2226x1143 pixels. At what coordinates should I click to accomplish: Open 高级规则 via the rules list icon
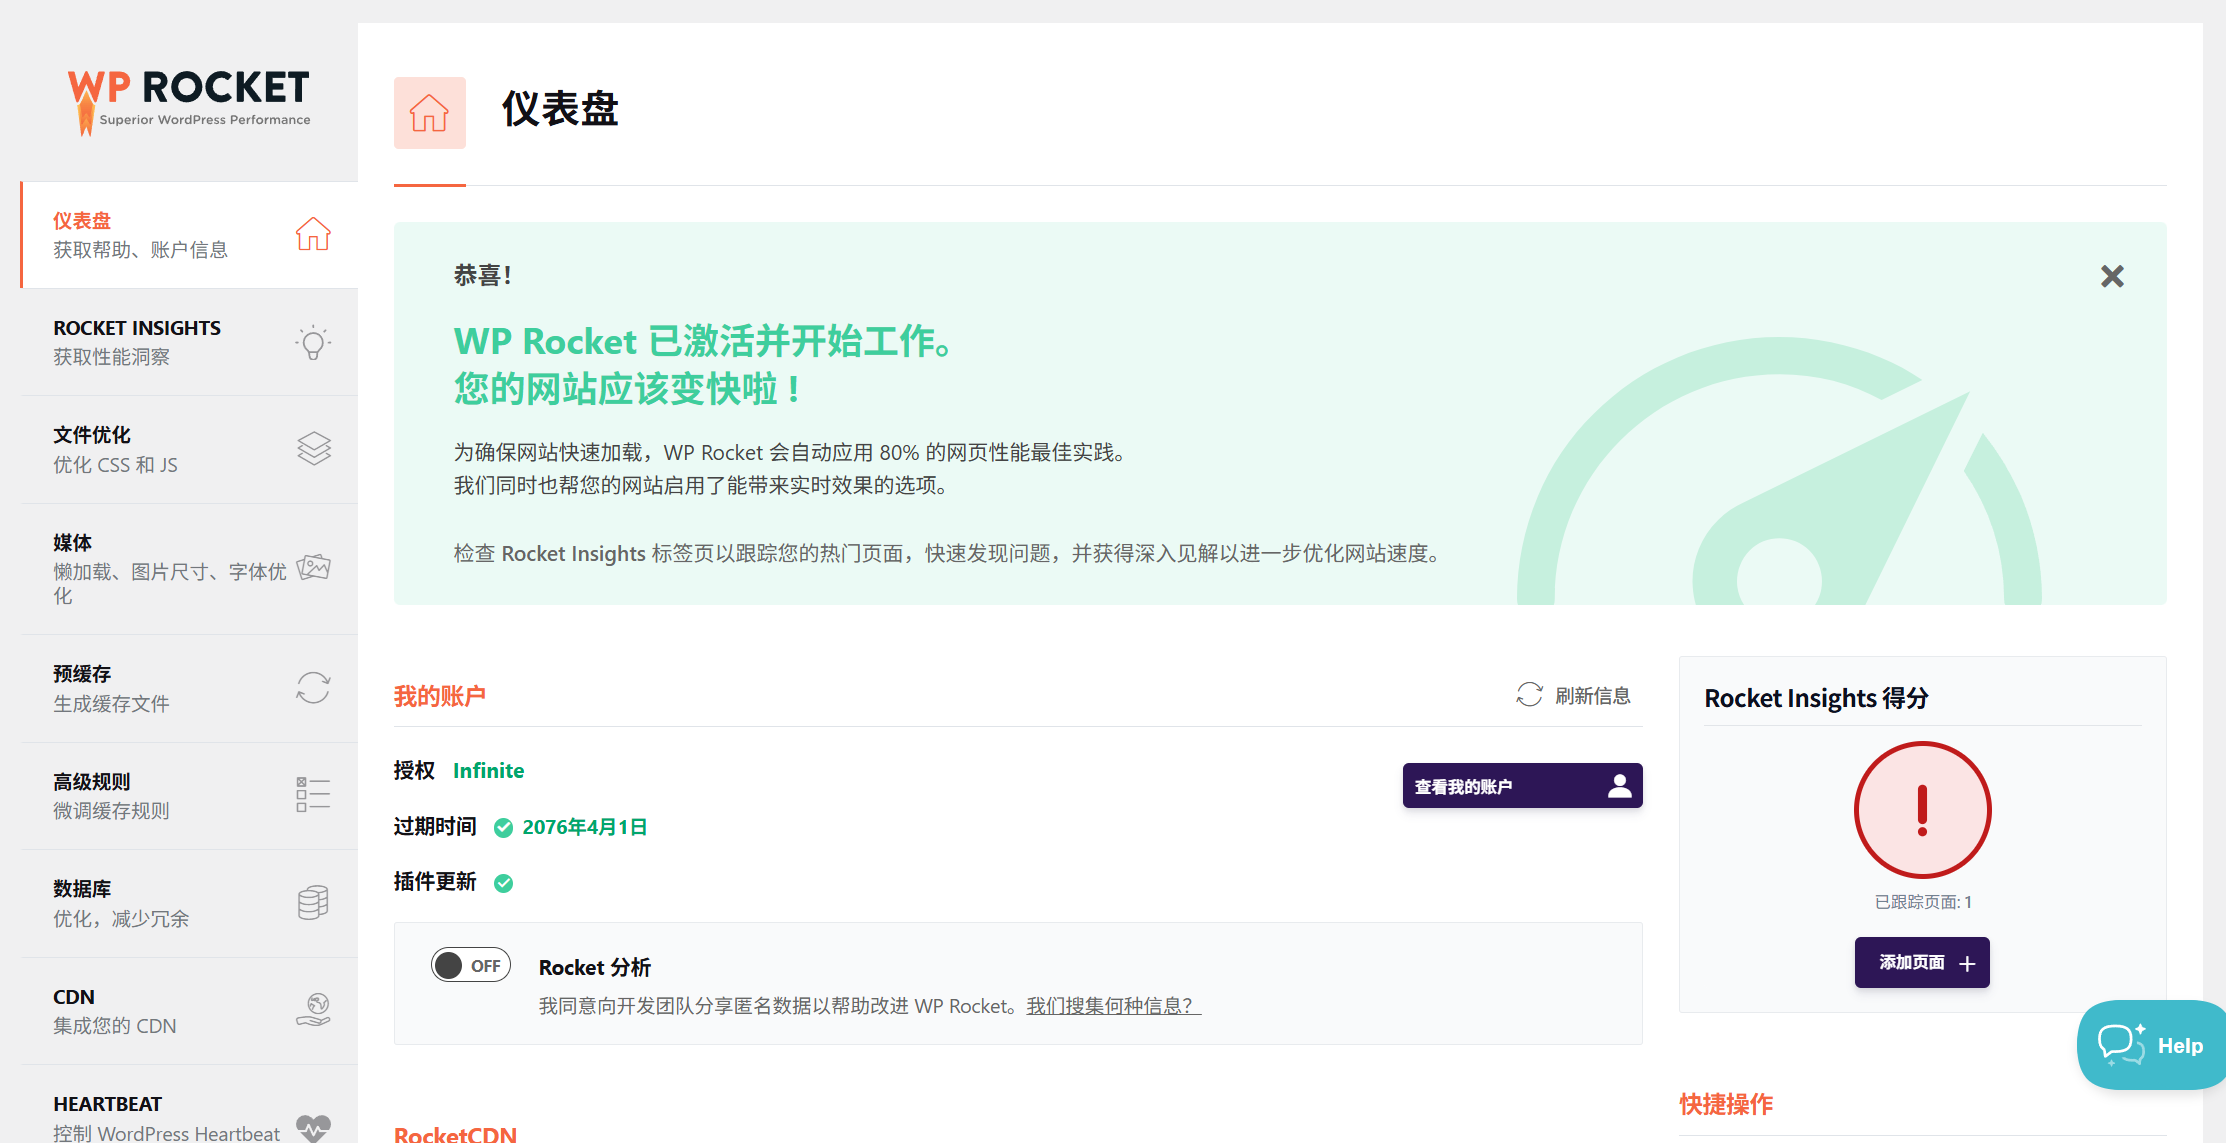coord(311,794)
